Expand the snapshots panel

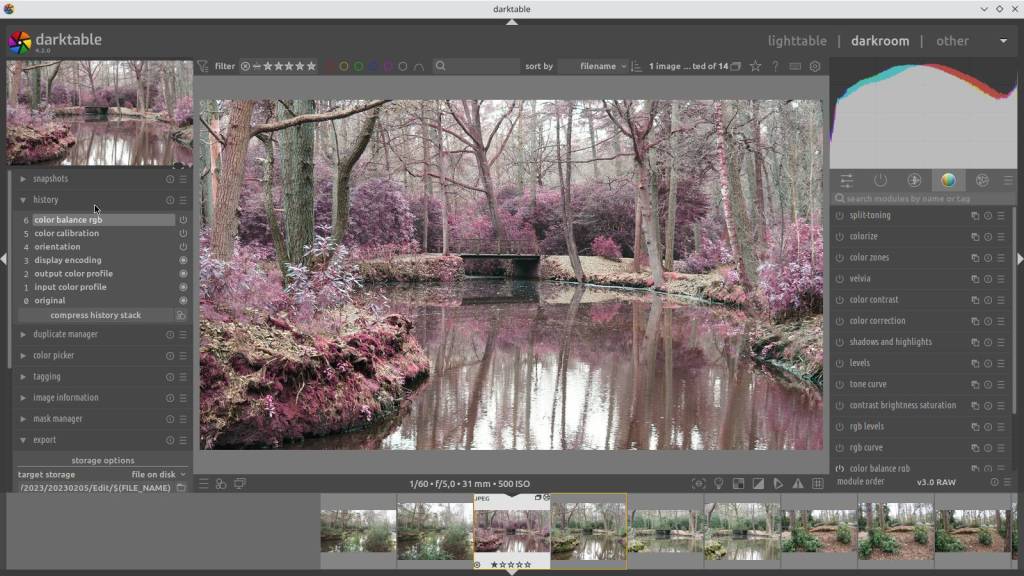[50, 179]
